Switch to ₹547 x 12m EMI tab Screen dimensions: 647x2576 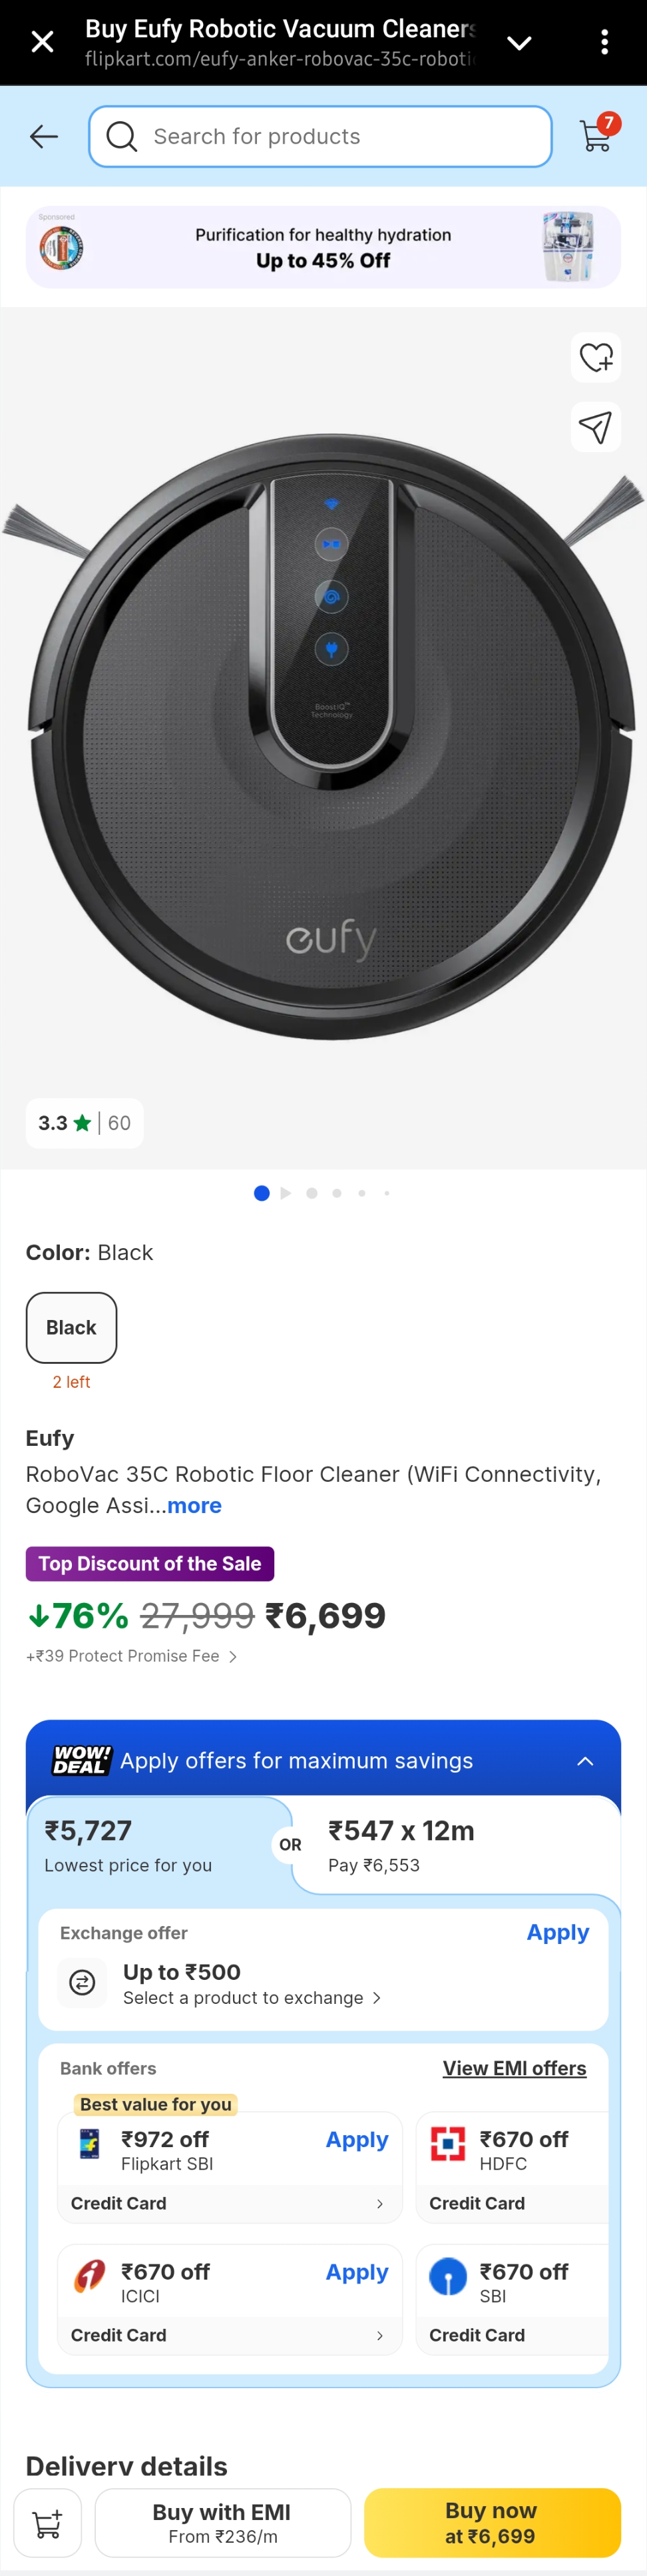pyautogui.click(x=455, y=1846)
